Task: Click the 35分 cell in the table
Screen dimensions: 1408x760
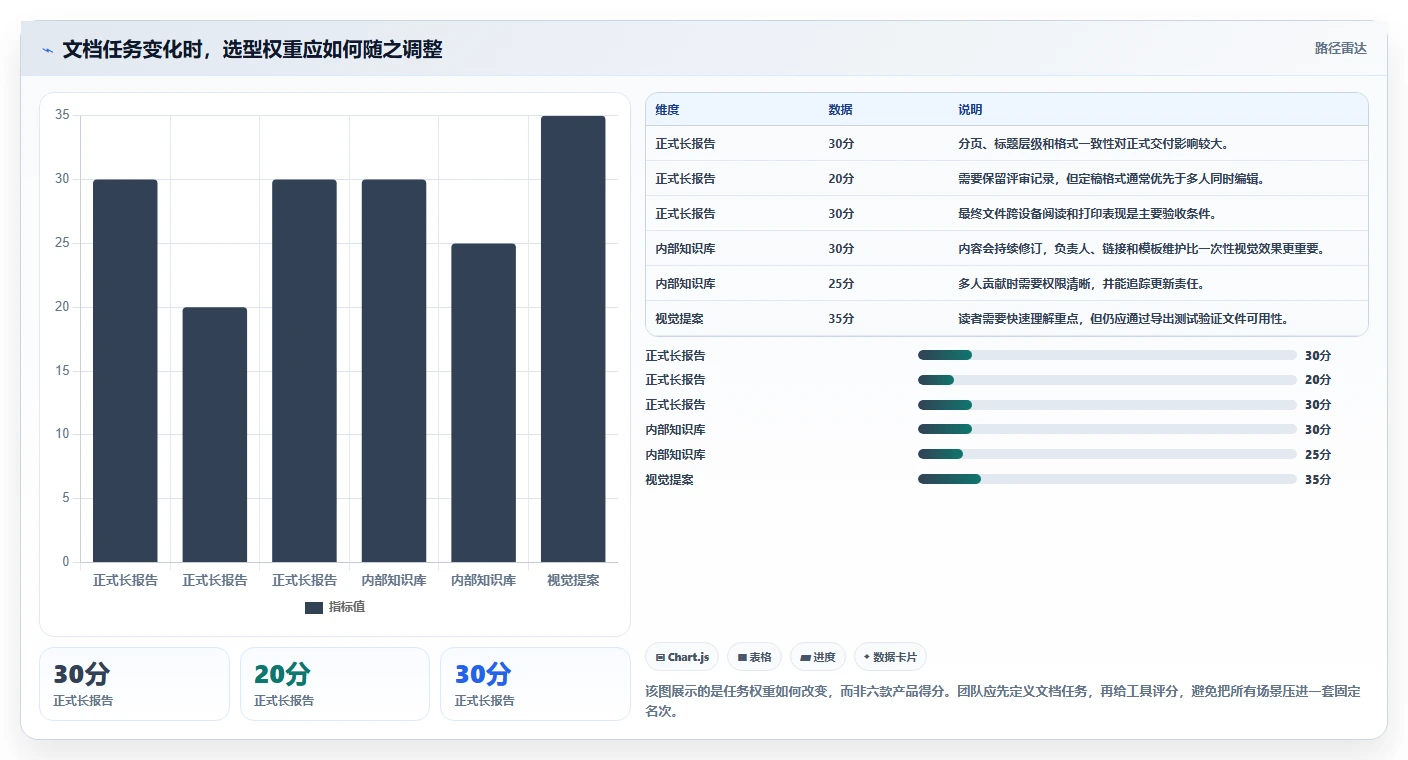Action: (841, 319)
